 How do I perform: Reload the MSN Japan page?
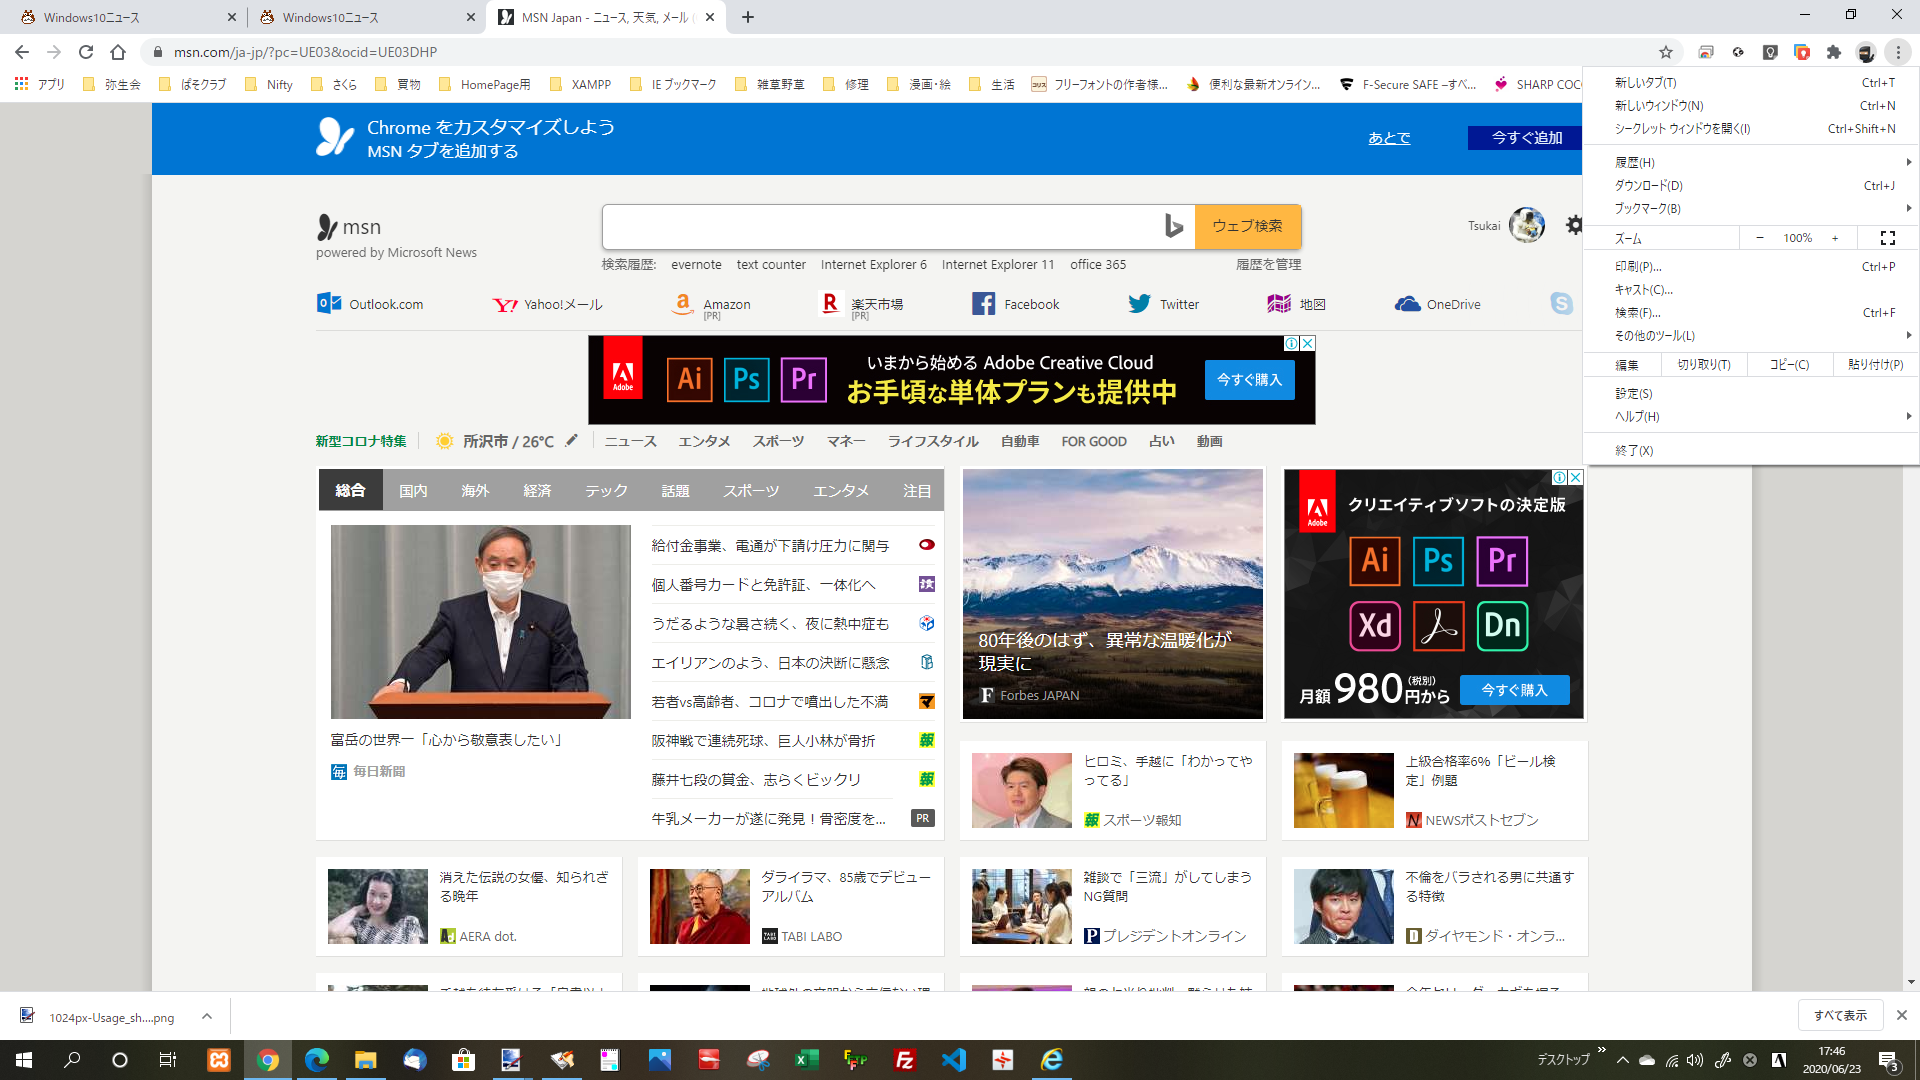click(86, 52)
